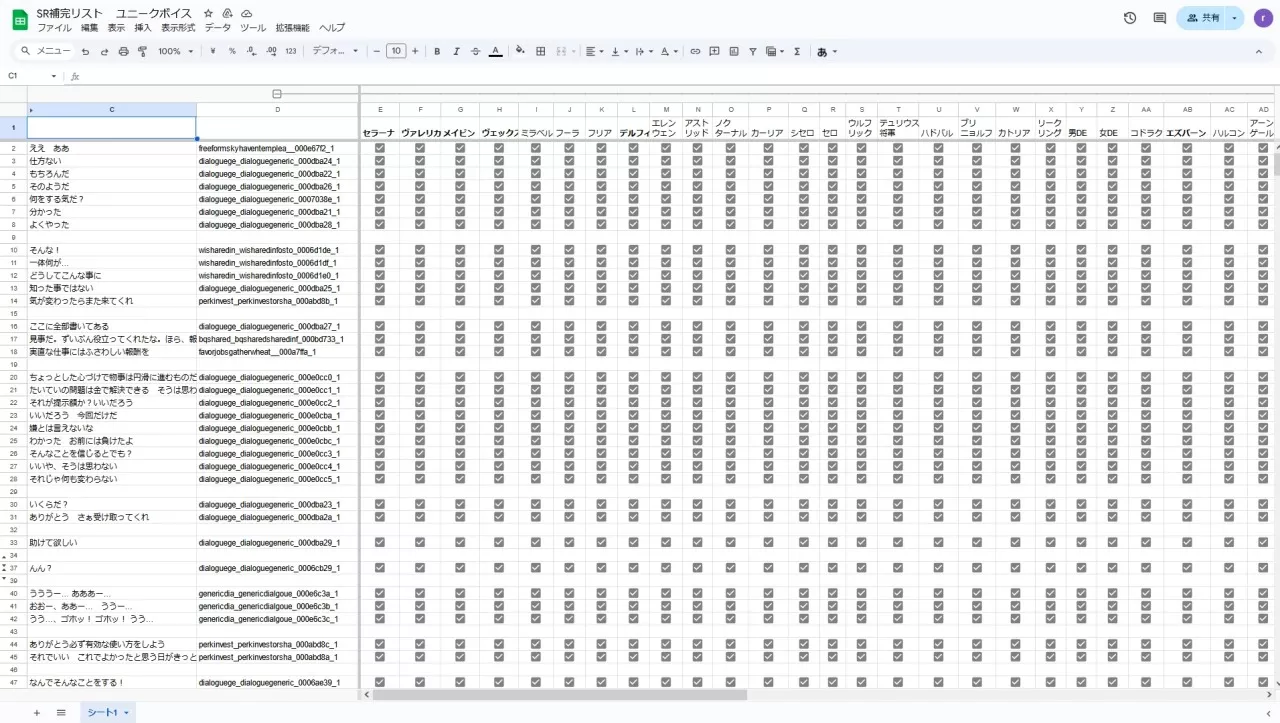
Task: Open the functions (Σ) list
Action: coord(797,51)
